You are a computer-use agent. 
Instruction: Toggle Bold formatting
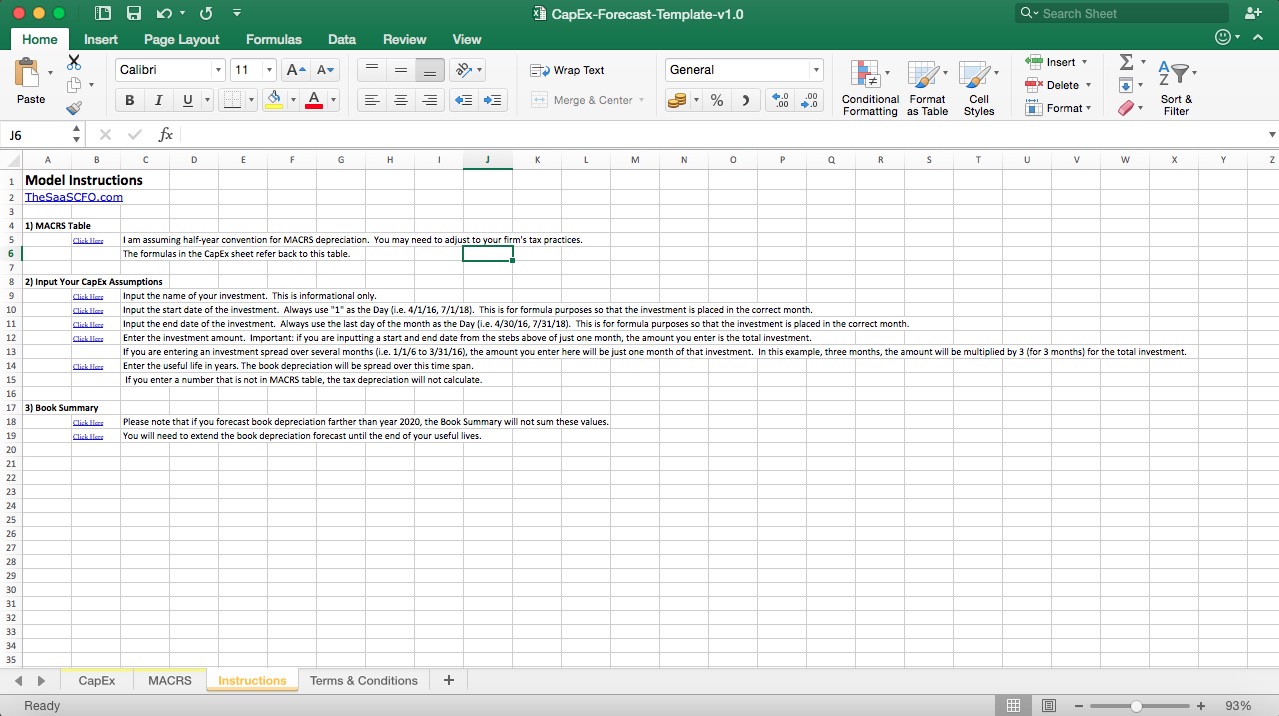129,100
